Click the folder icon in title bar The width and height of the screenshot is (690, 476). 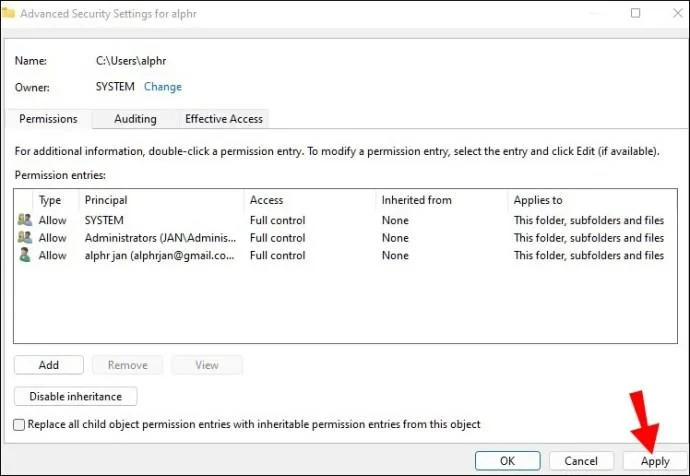coord(8,13)
